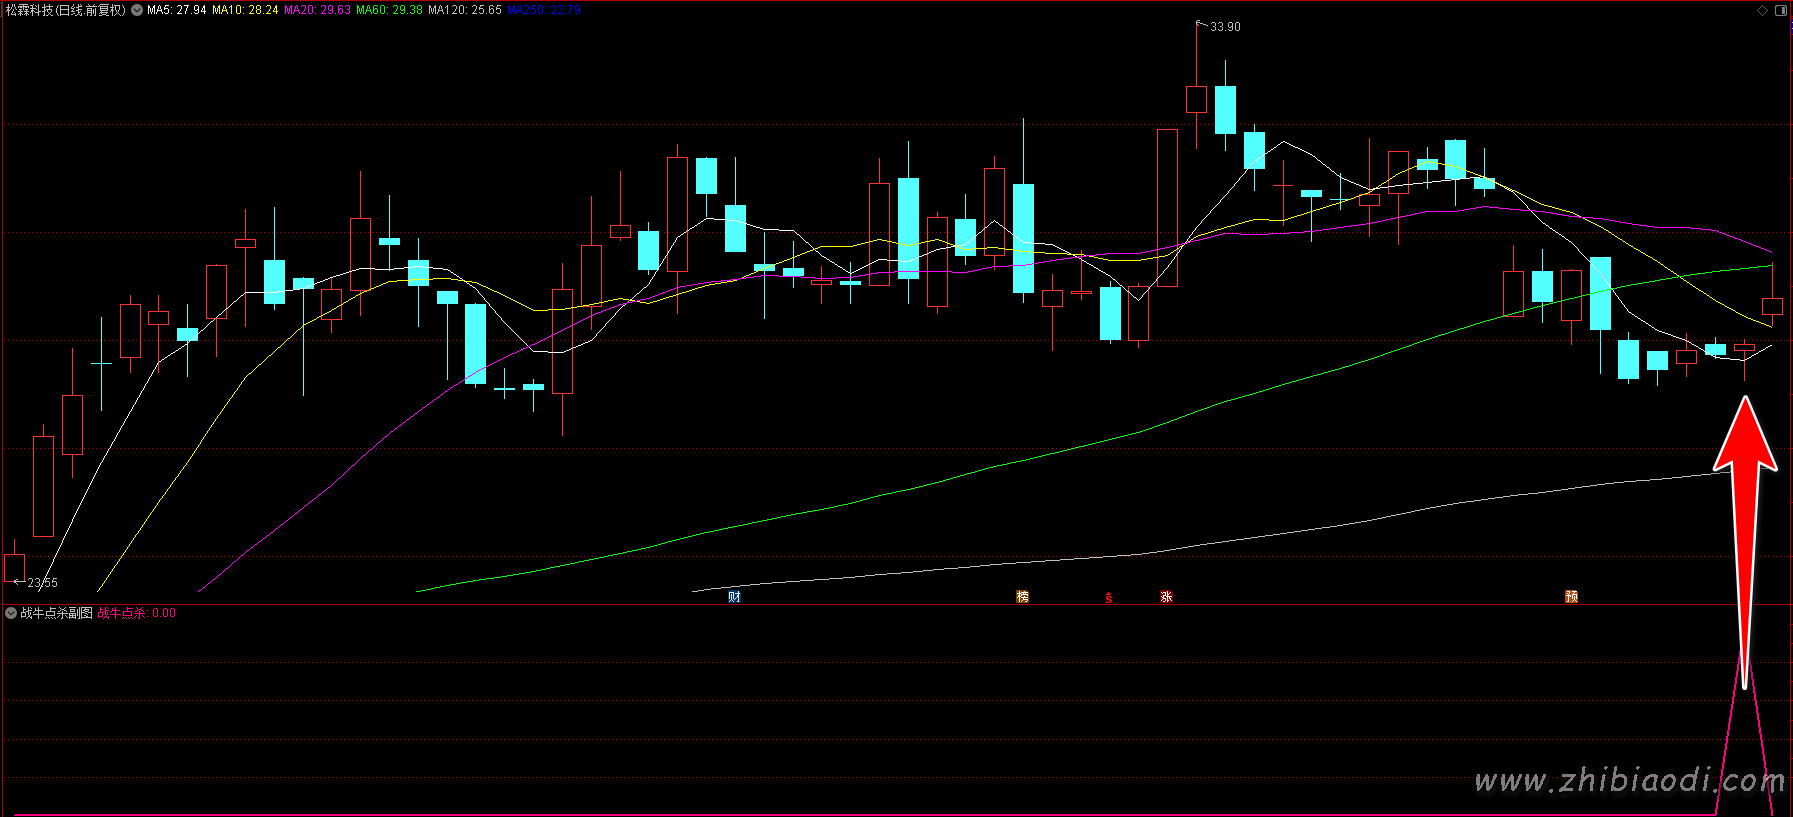The width and height of the screenshot is (1793, 817).
Task: Select the MA5 moving average label
Action: [177, 10]
